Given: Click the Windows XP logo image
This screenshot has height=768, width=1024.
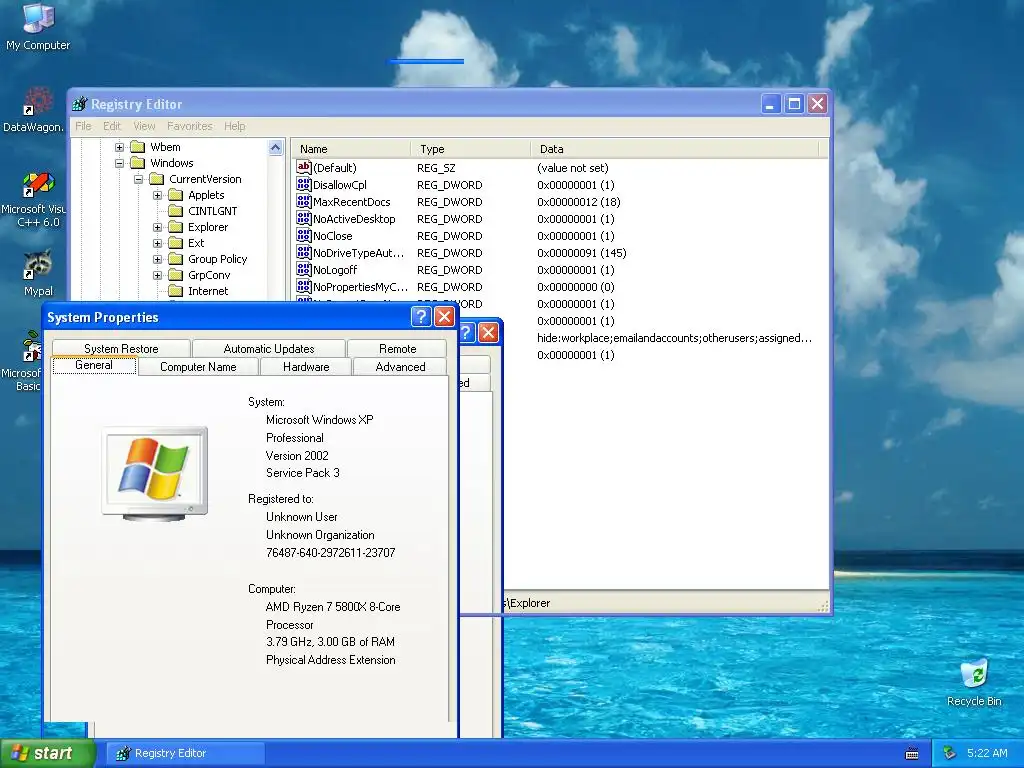Looking at the screenshot, I should point(155,474).
